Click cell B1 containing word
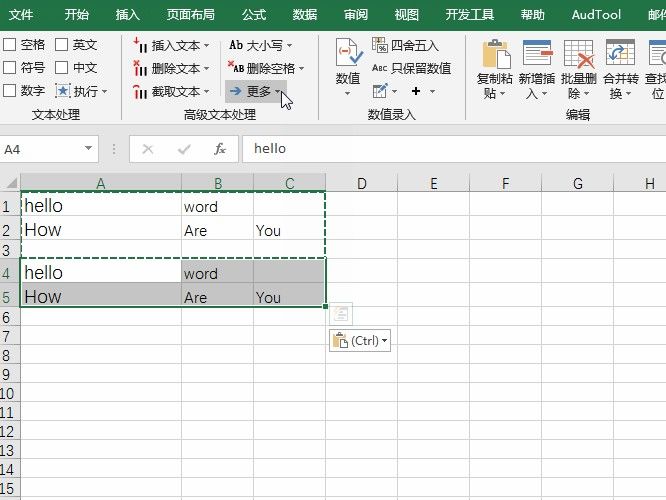Viewport: 666px width, 500px height. (217, 206)
